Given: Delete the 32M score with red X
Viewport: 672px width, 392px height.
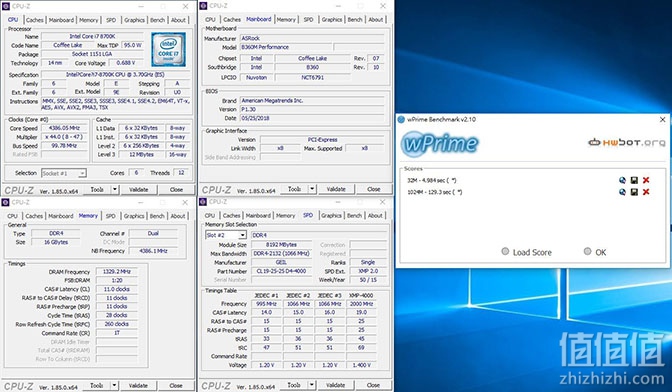Looking at the screenshot, I should 646,180.
